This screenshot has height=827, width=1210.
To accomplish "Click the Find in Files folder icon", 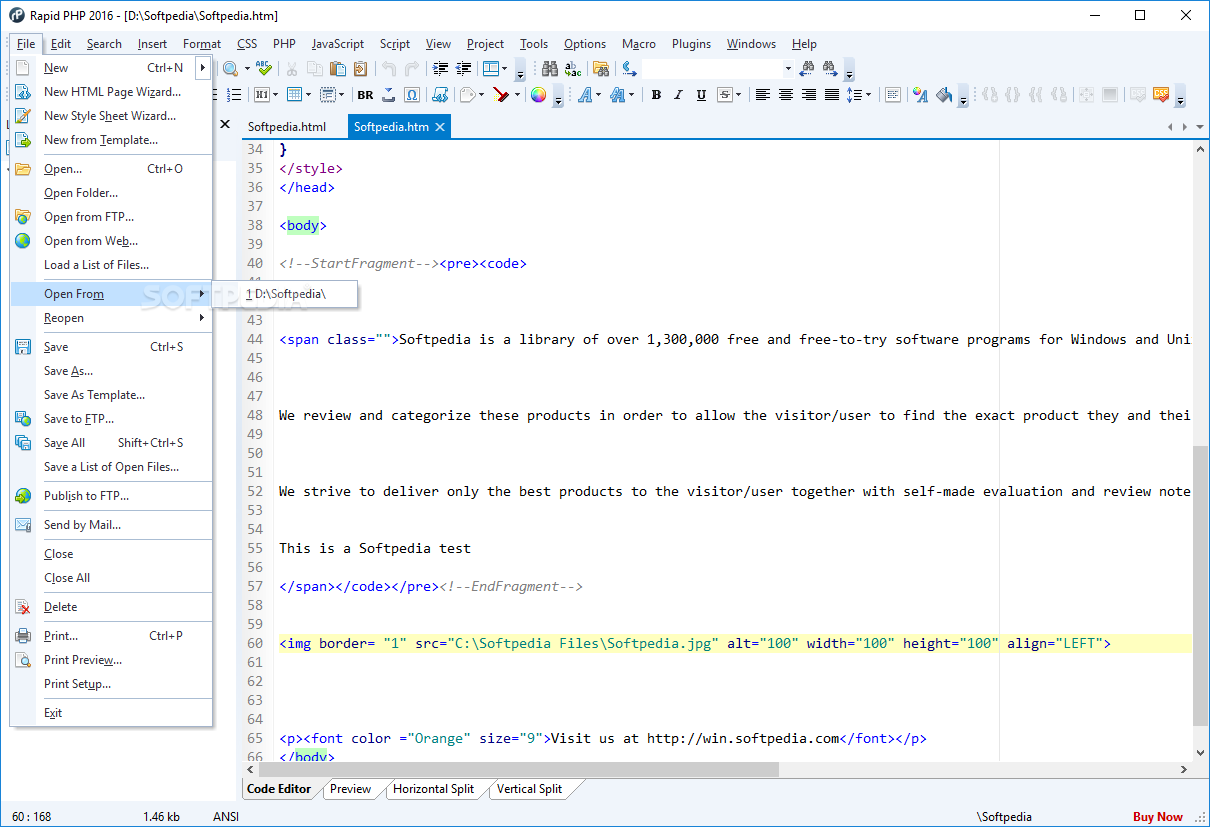I will point(601,69).
